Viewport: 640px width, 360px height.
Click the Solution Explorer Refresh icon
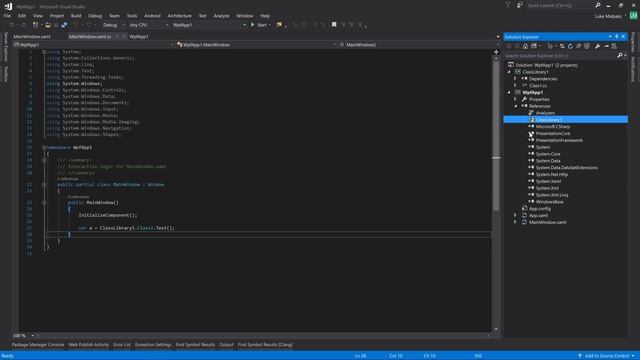[570, 46]
